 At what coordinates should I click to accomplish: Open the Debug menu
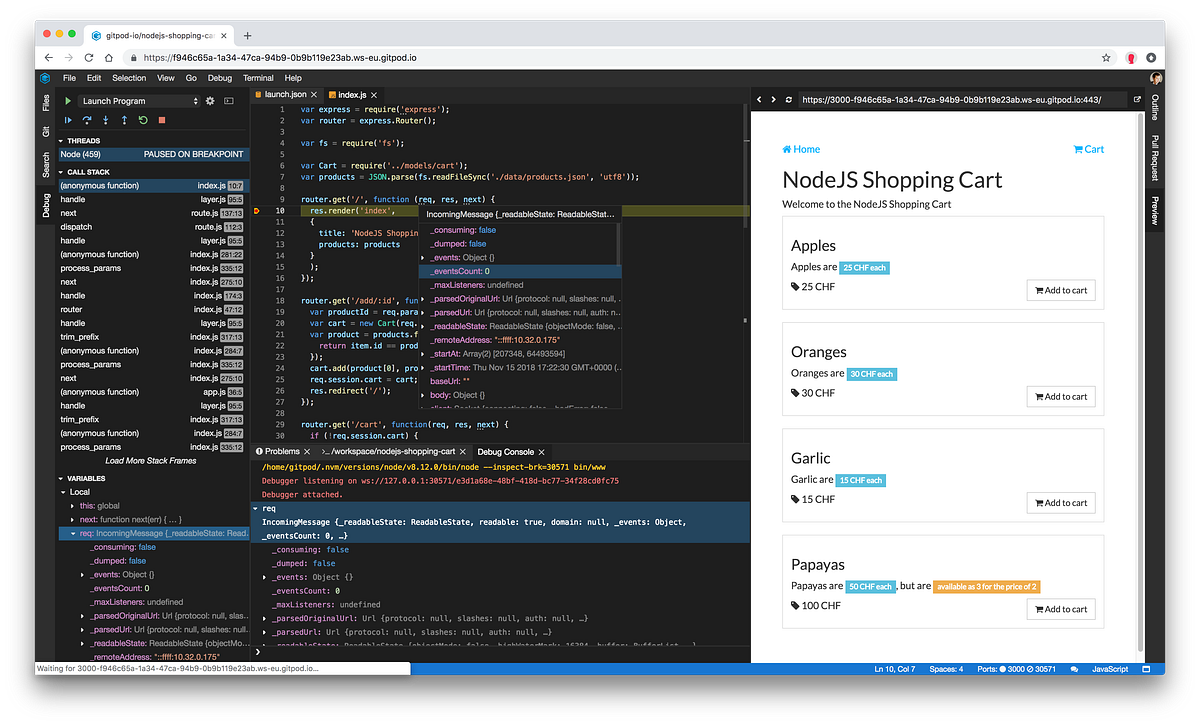click(x=219, y=77)
